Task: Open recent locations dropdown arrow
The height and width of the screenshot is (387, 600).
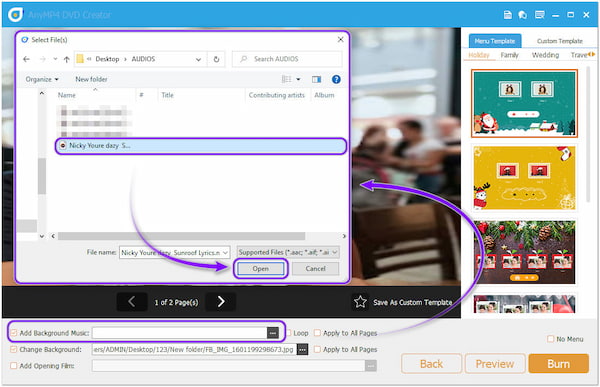Action: [55, 59]
